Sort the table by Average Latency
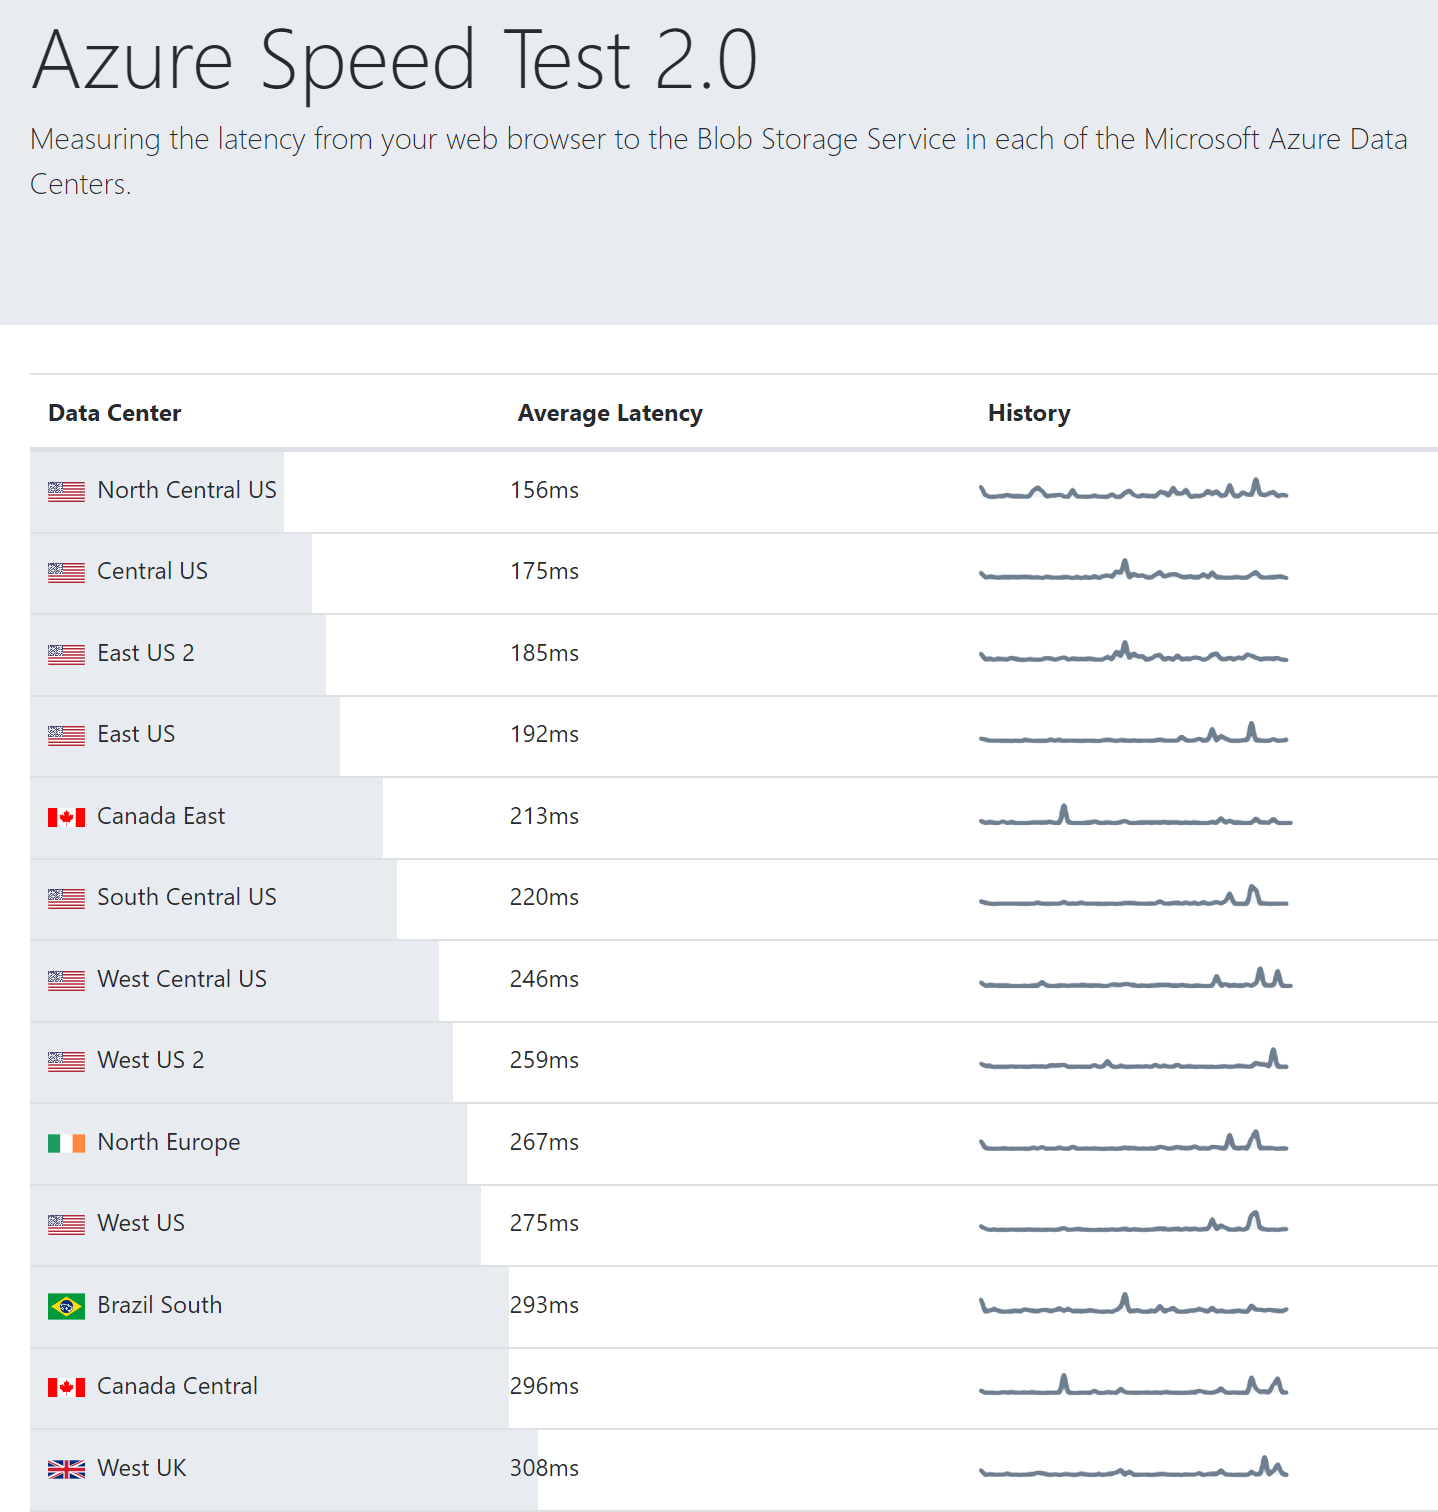The image size is (1438, 1512). (x=609, y=412)
